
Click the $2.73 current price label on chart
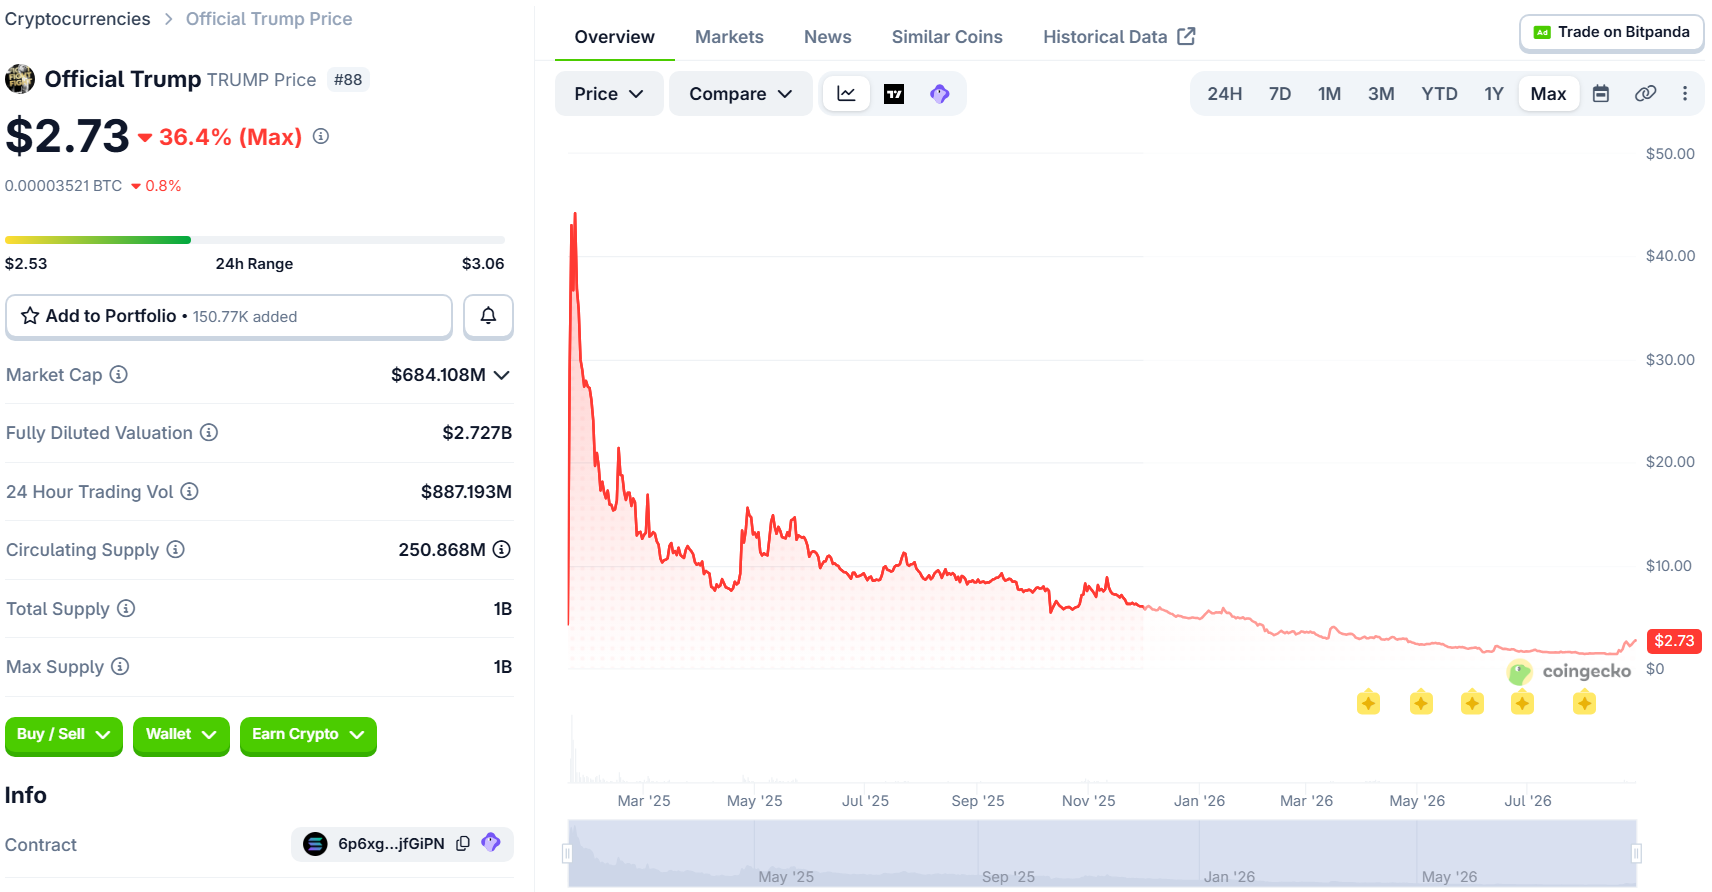(x=1674, y=641)
